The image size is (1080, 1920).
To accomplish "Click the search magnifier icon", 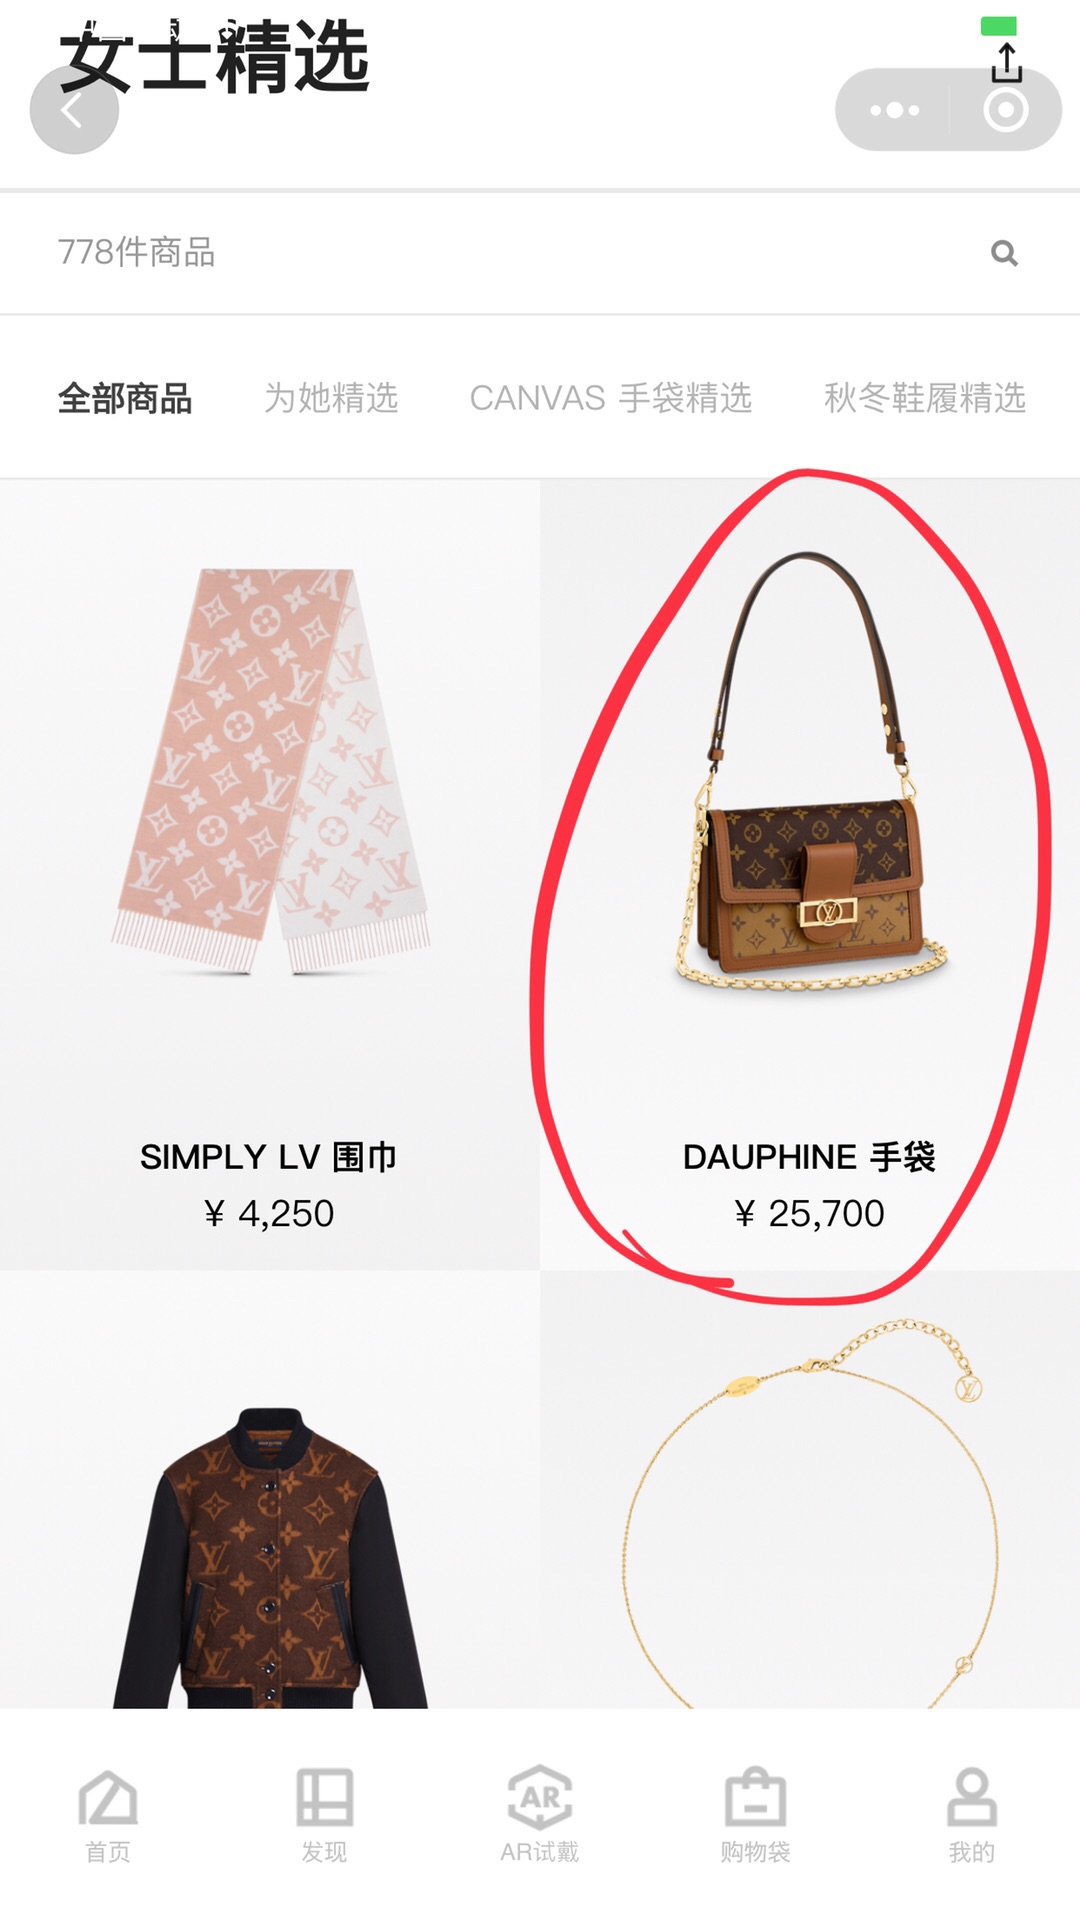I will tap(1004, 253).
